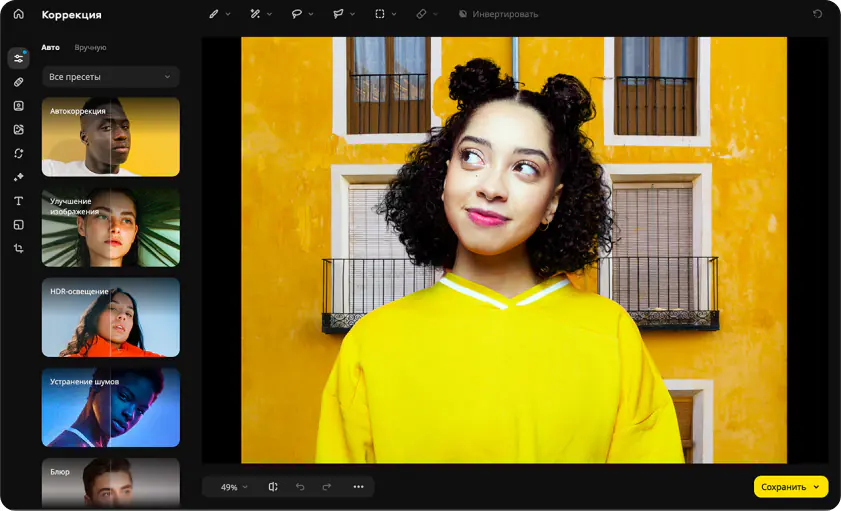Open the more options ellipsis menu
Viewport: 841px width, 511px height.
358,487
